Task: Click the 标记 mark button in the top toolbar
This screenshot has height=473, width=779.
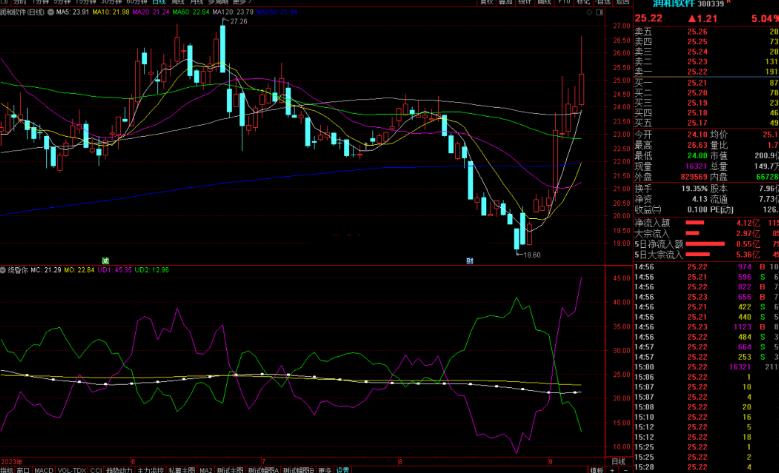Action: [583, 2]
